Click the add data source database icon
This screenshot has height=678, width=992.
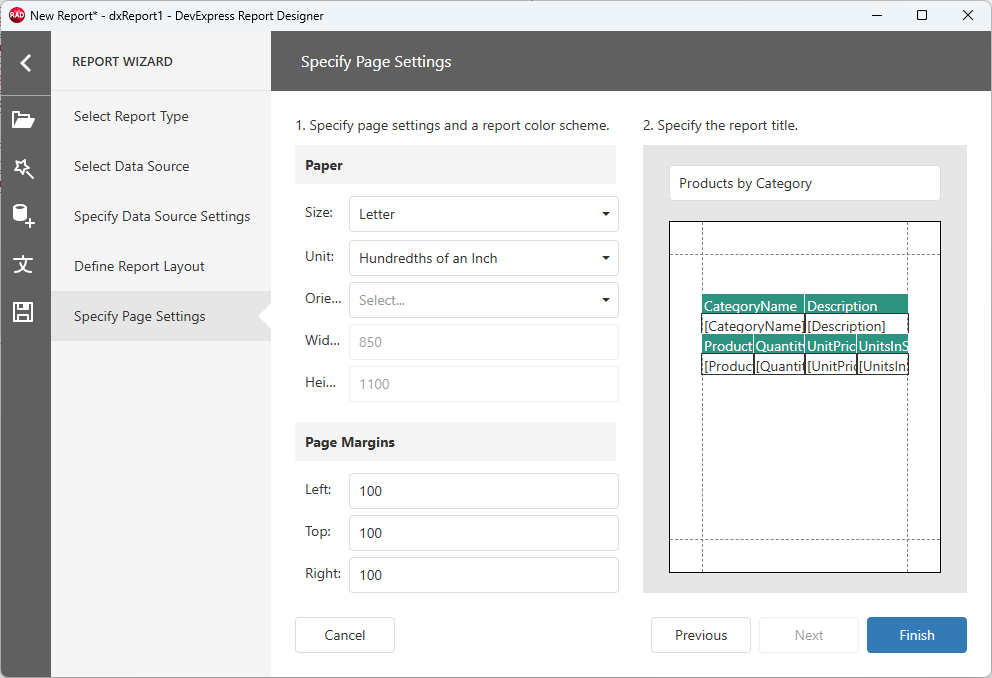[23, 216]
